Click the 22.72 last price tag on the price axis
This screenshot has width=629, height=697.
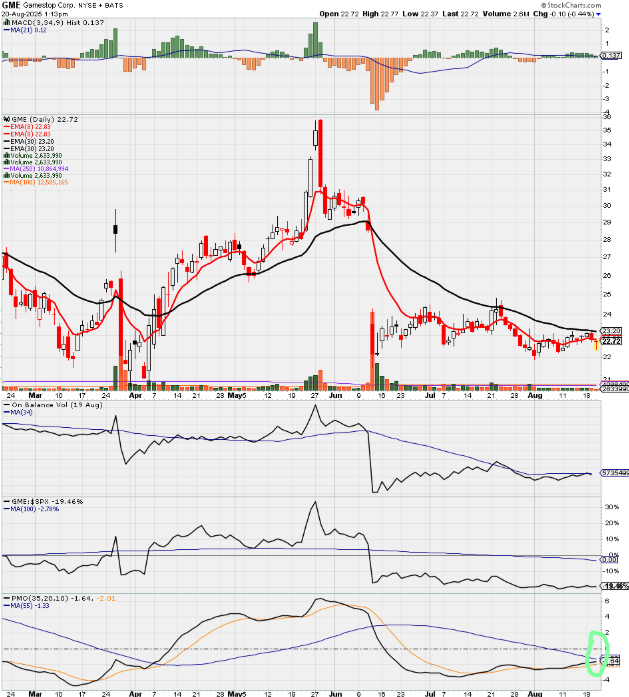[x=611, y=341]
